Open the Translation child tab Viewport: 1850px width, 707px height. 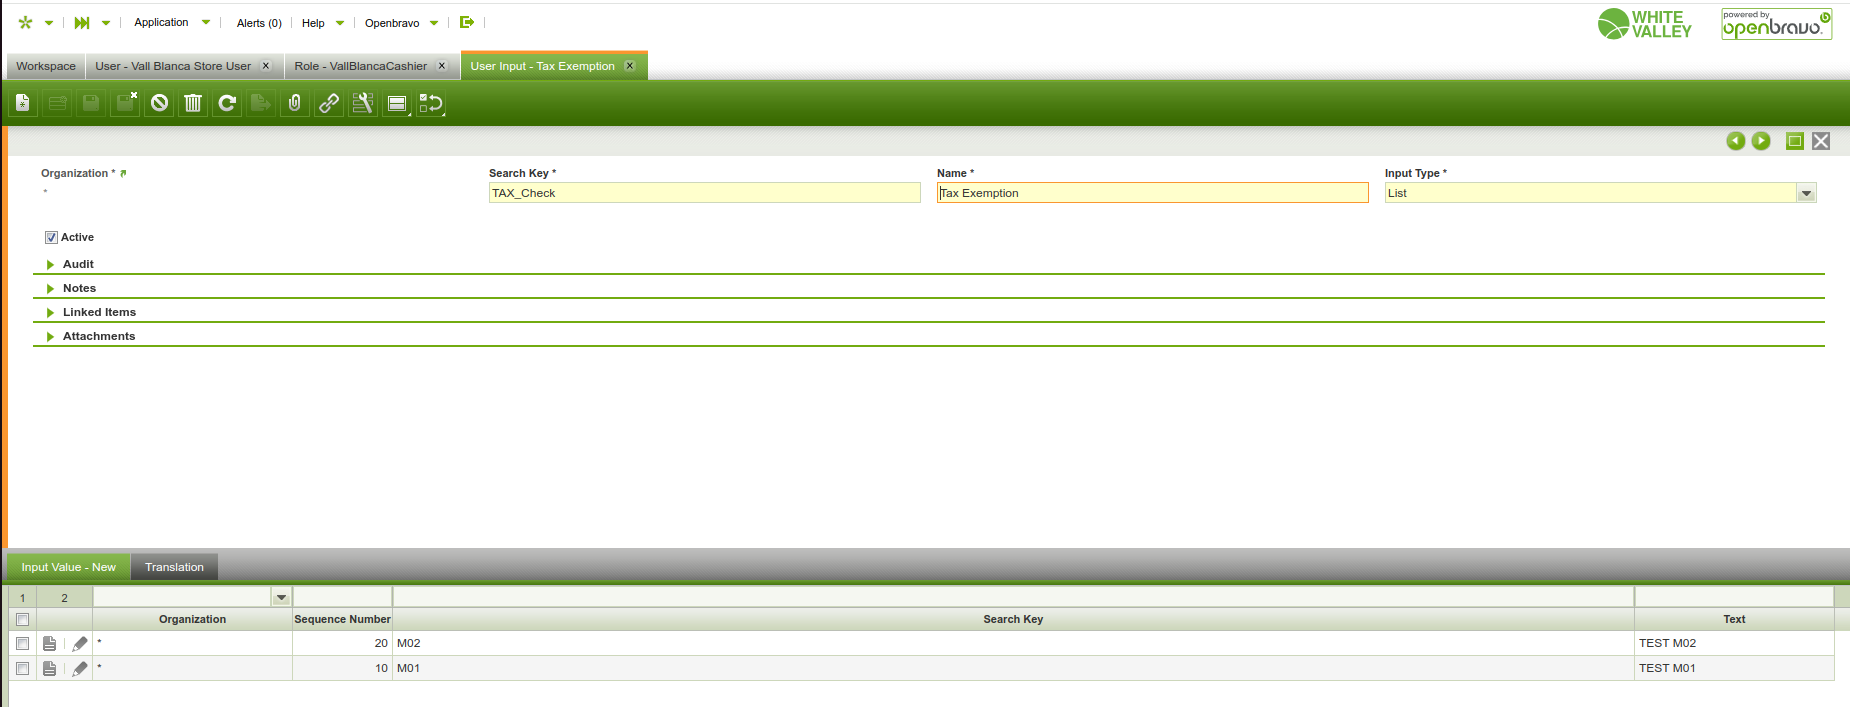(174, 567)
